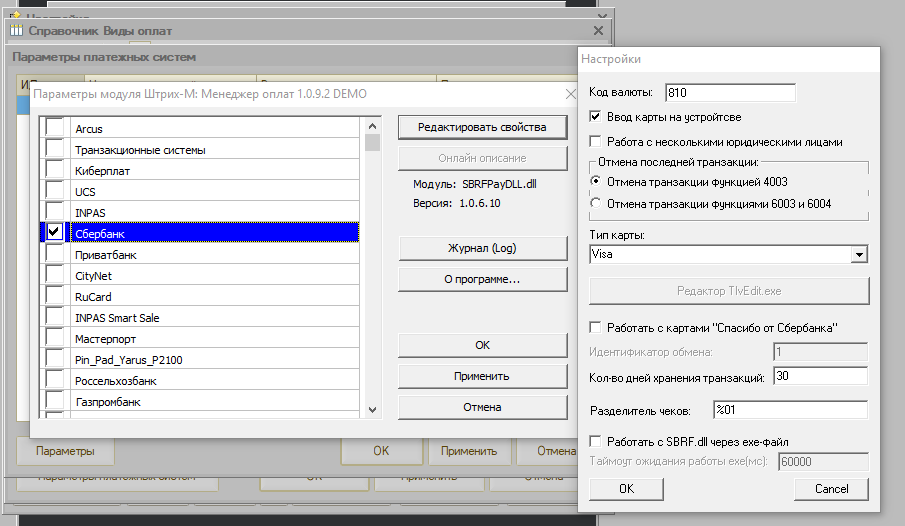The width and height of the screenshot is (905, 526).
Task: Click Отмена in module parameters dialog
Action: 475,407
